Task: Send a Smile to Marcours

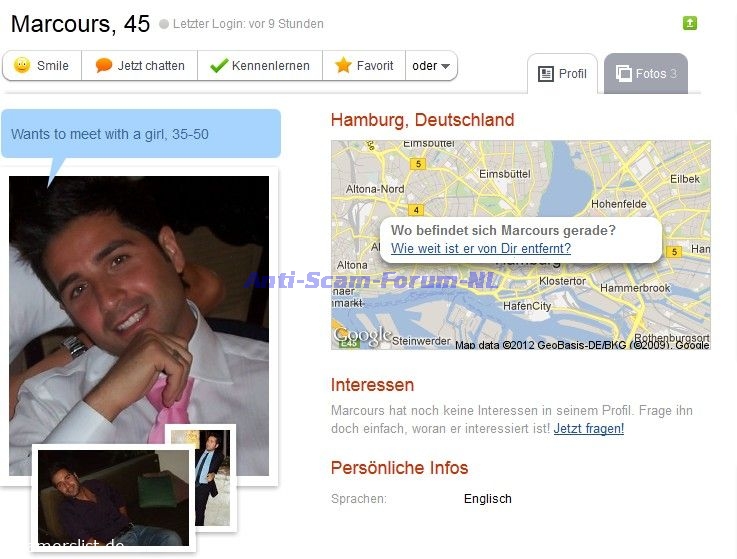Action: coord(42,65)
